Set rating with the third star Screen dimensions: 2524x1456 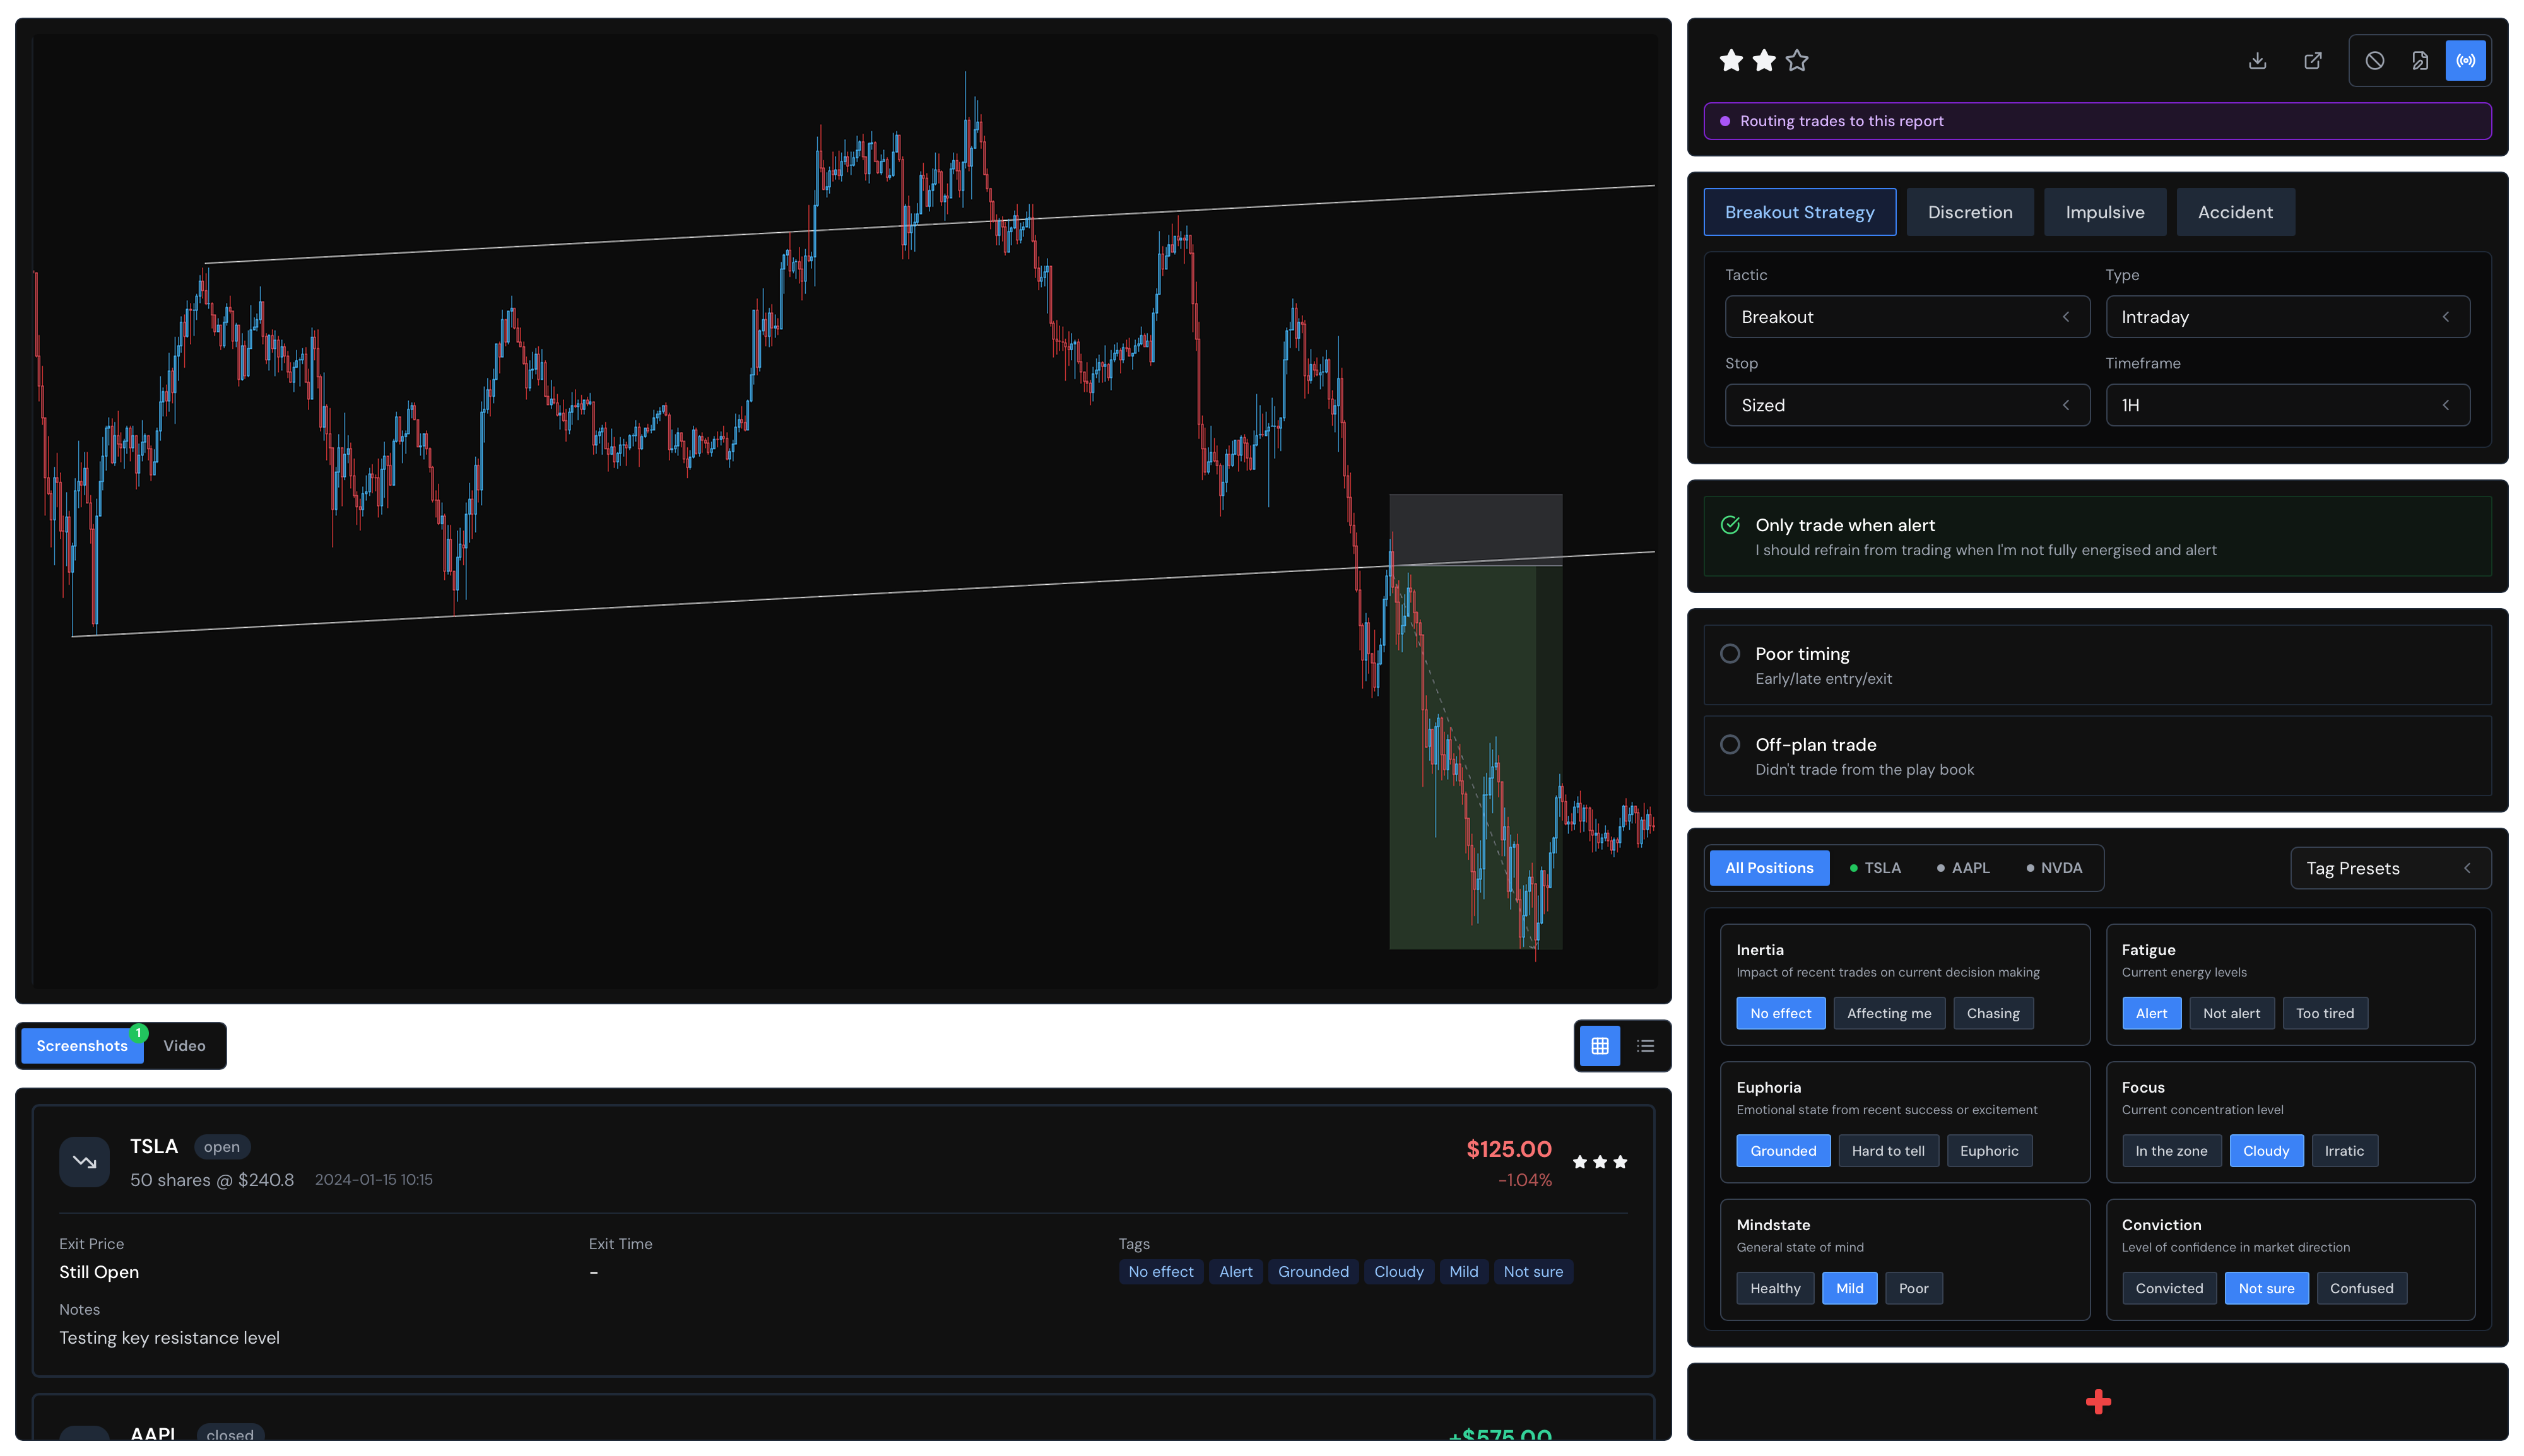pos(1797,61)
